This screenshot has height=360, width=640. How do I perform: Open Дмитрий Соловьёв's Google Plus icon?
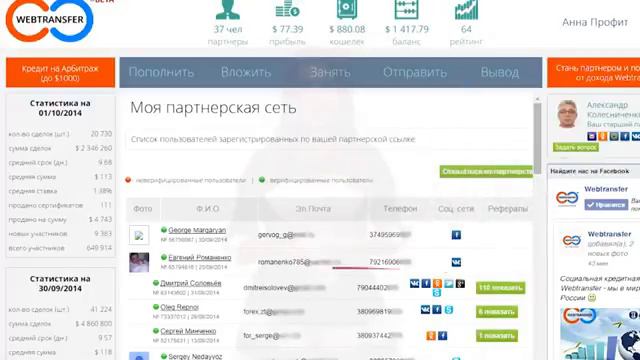[460, 283]
